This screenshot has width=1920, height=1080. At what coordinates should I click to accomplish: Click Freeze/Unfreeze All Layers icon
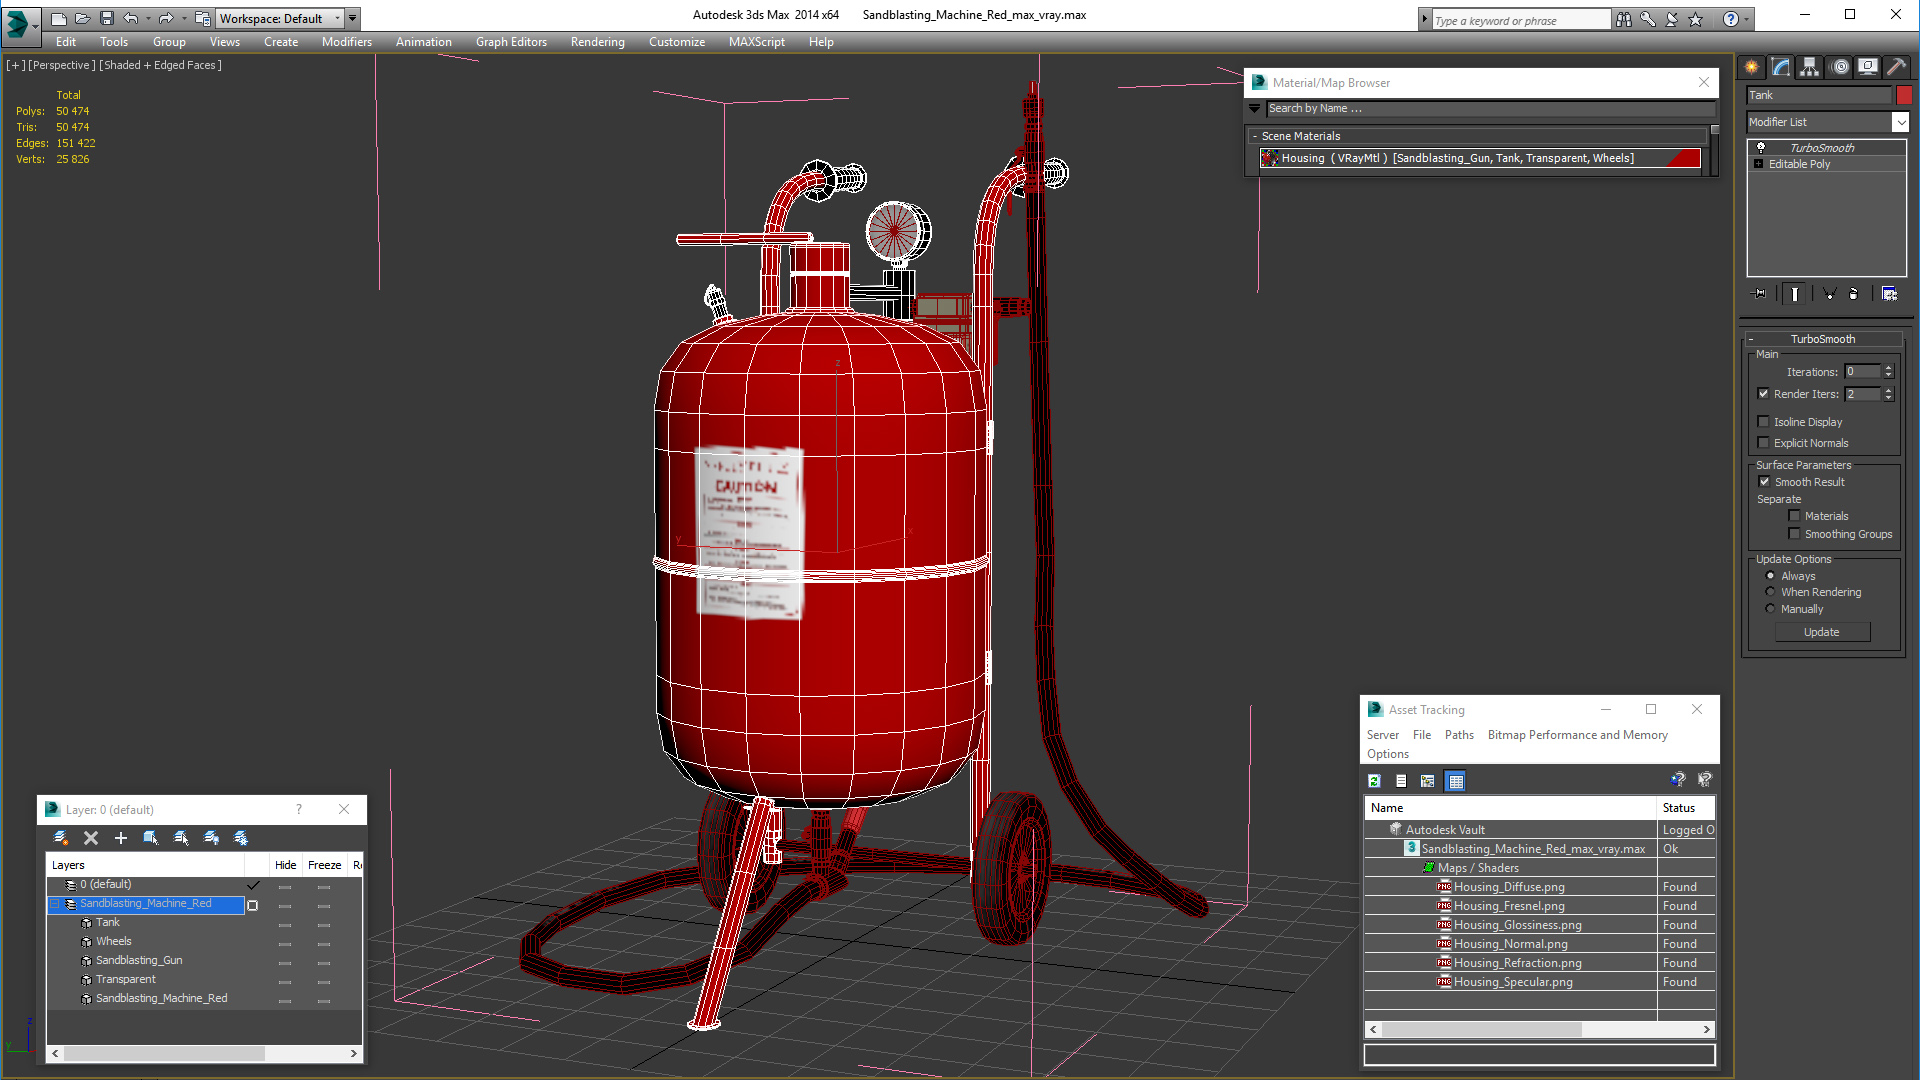click(241, 838)
